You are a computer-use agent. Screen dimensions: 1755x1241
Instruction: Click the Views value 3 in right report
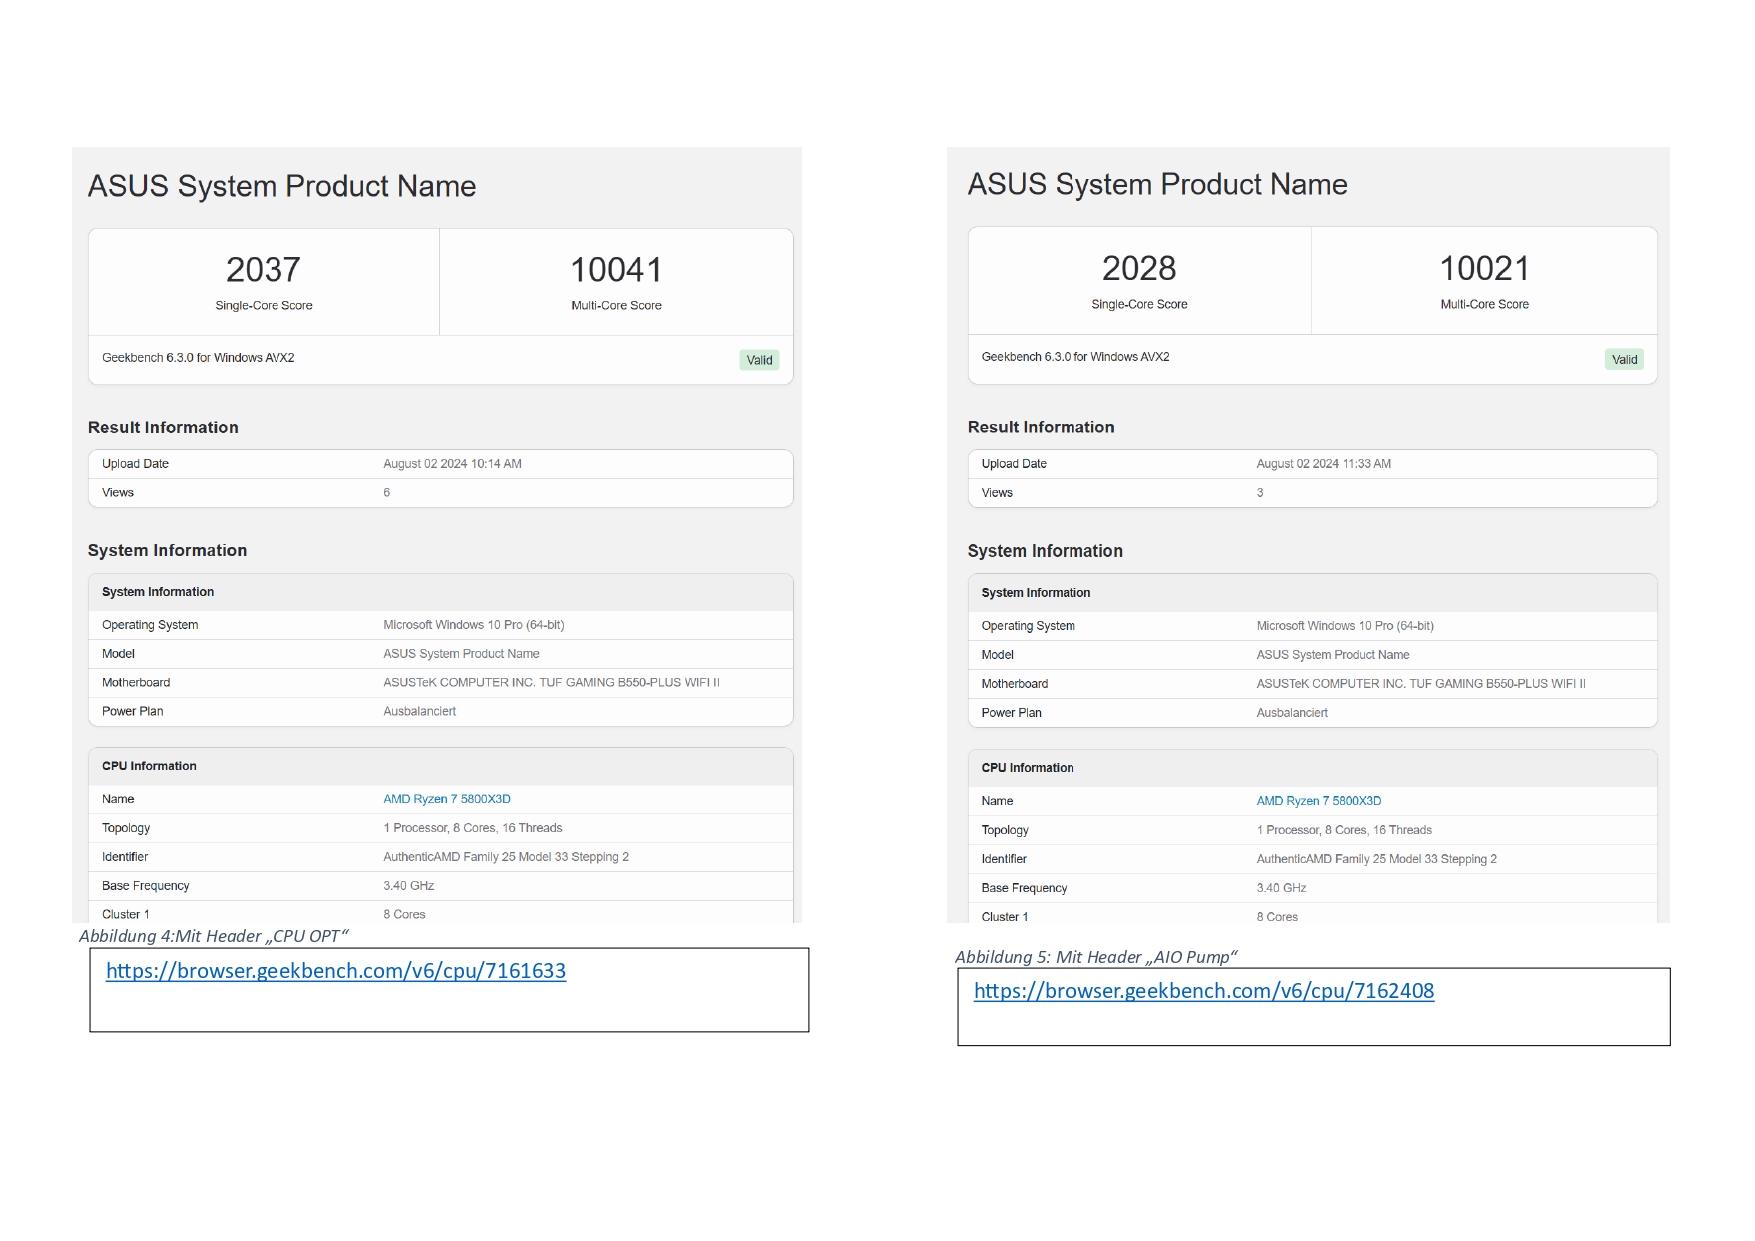[x=1260, y=493]
